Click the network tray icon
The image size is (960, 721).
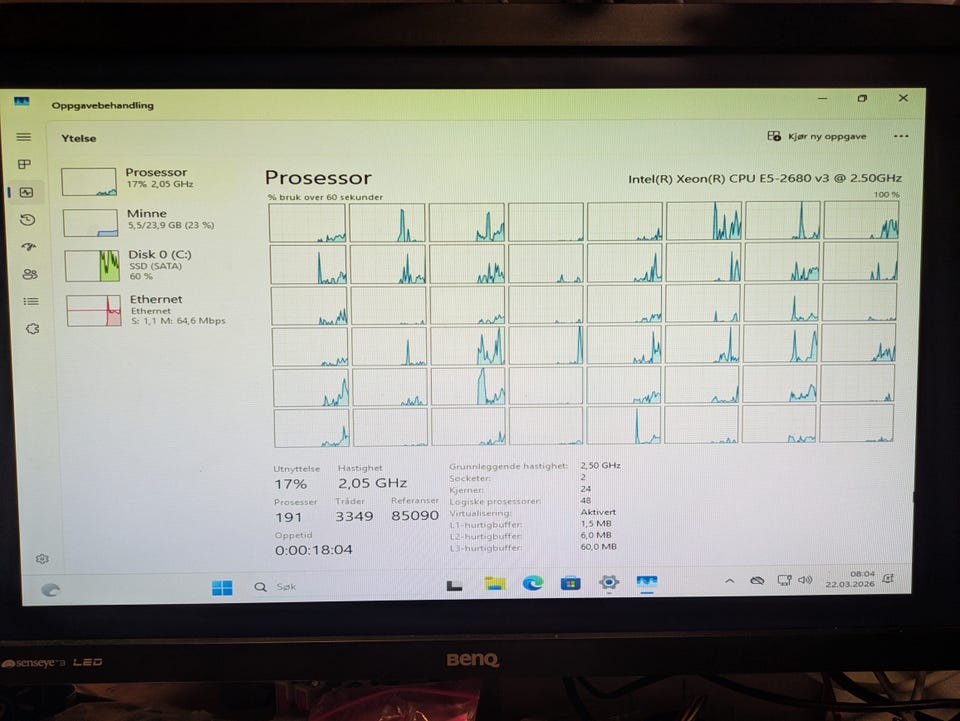(x=784, y=580)
